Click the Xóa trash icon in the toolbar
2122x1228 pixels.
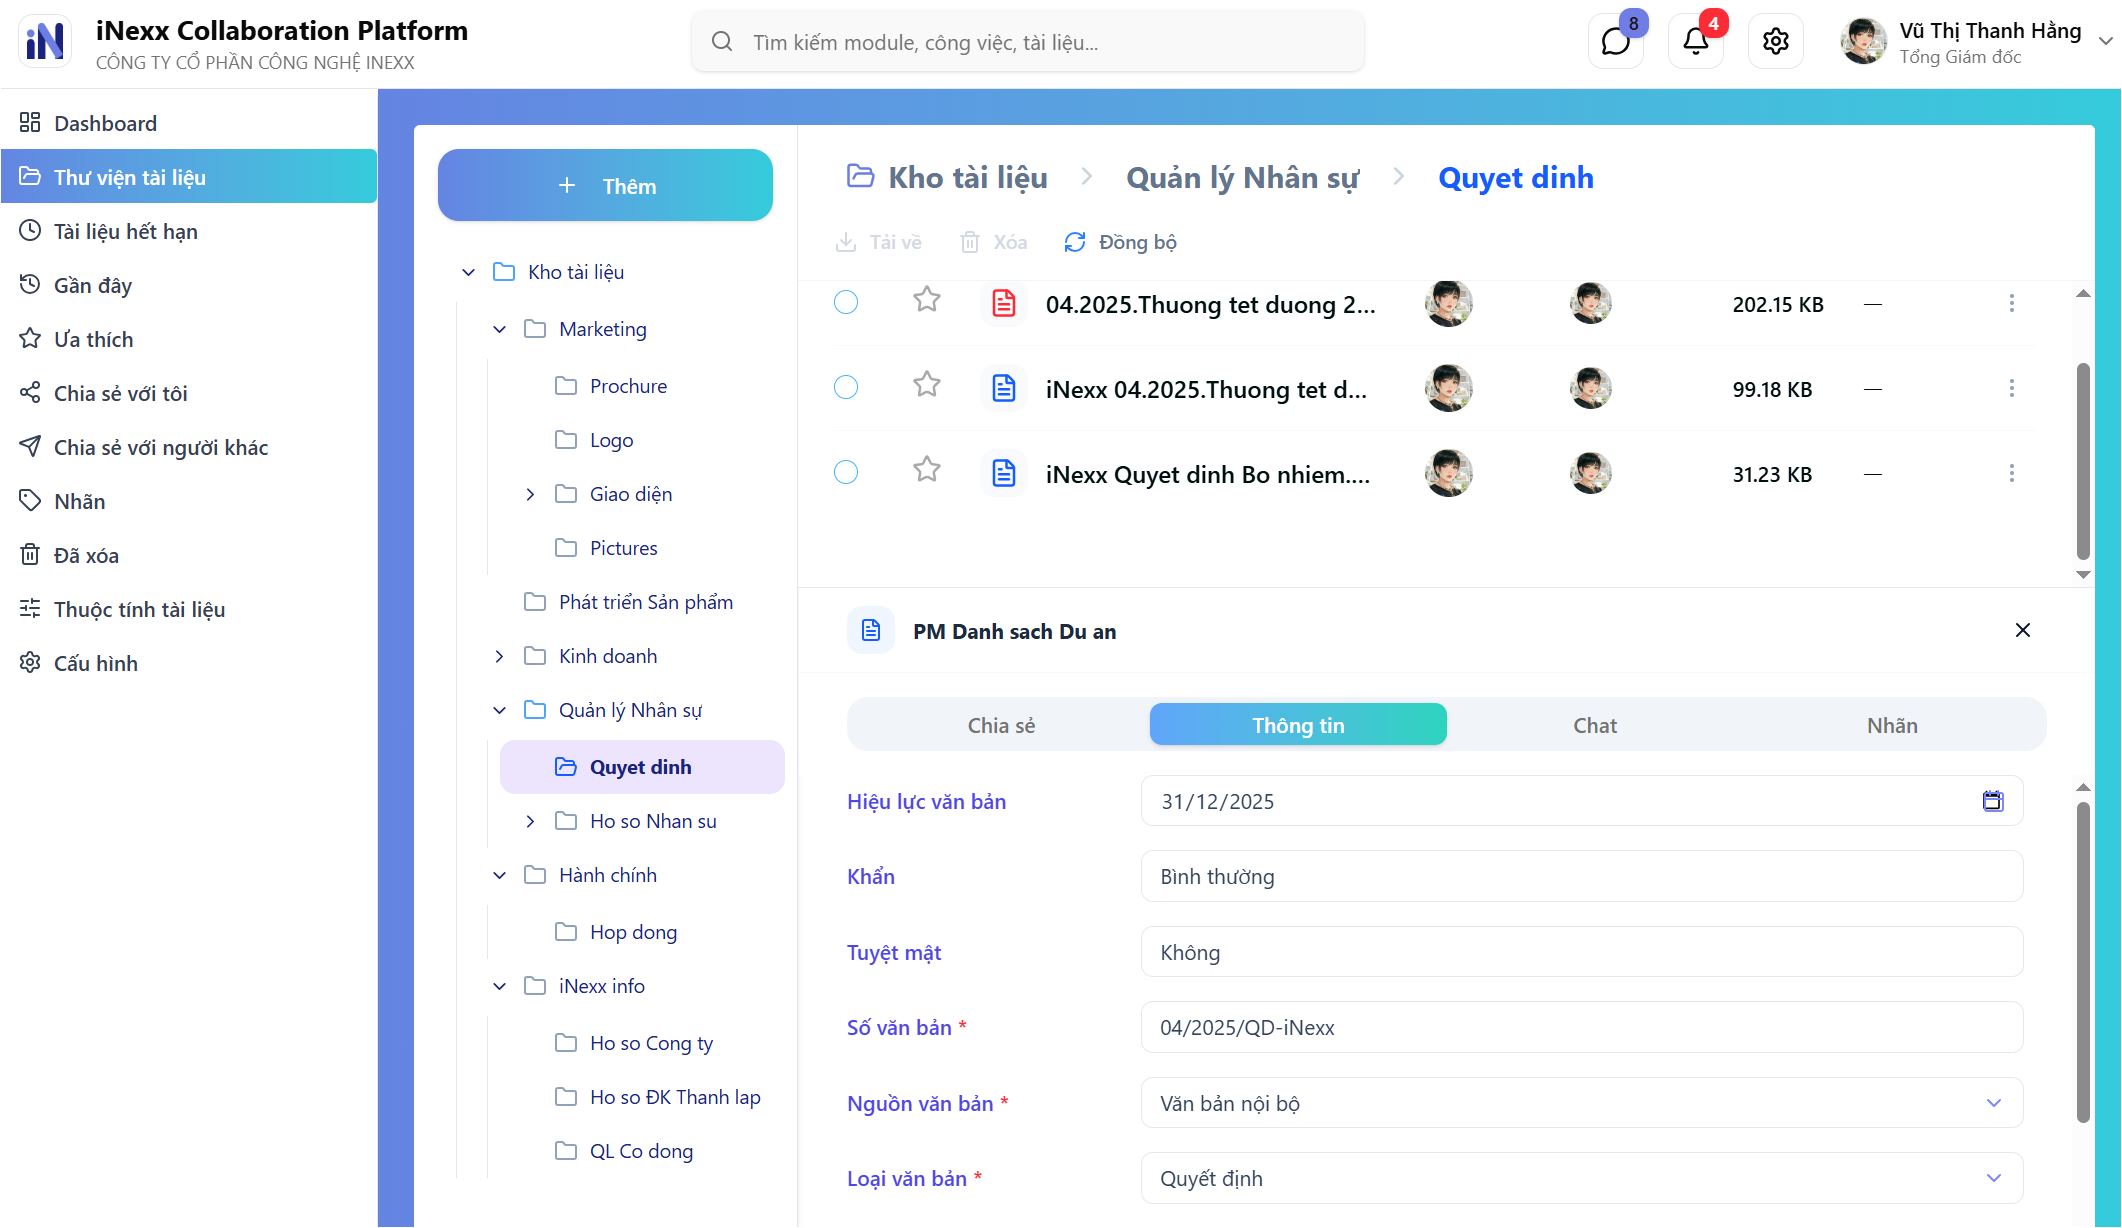tap(968, 241)
